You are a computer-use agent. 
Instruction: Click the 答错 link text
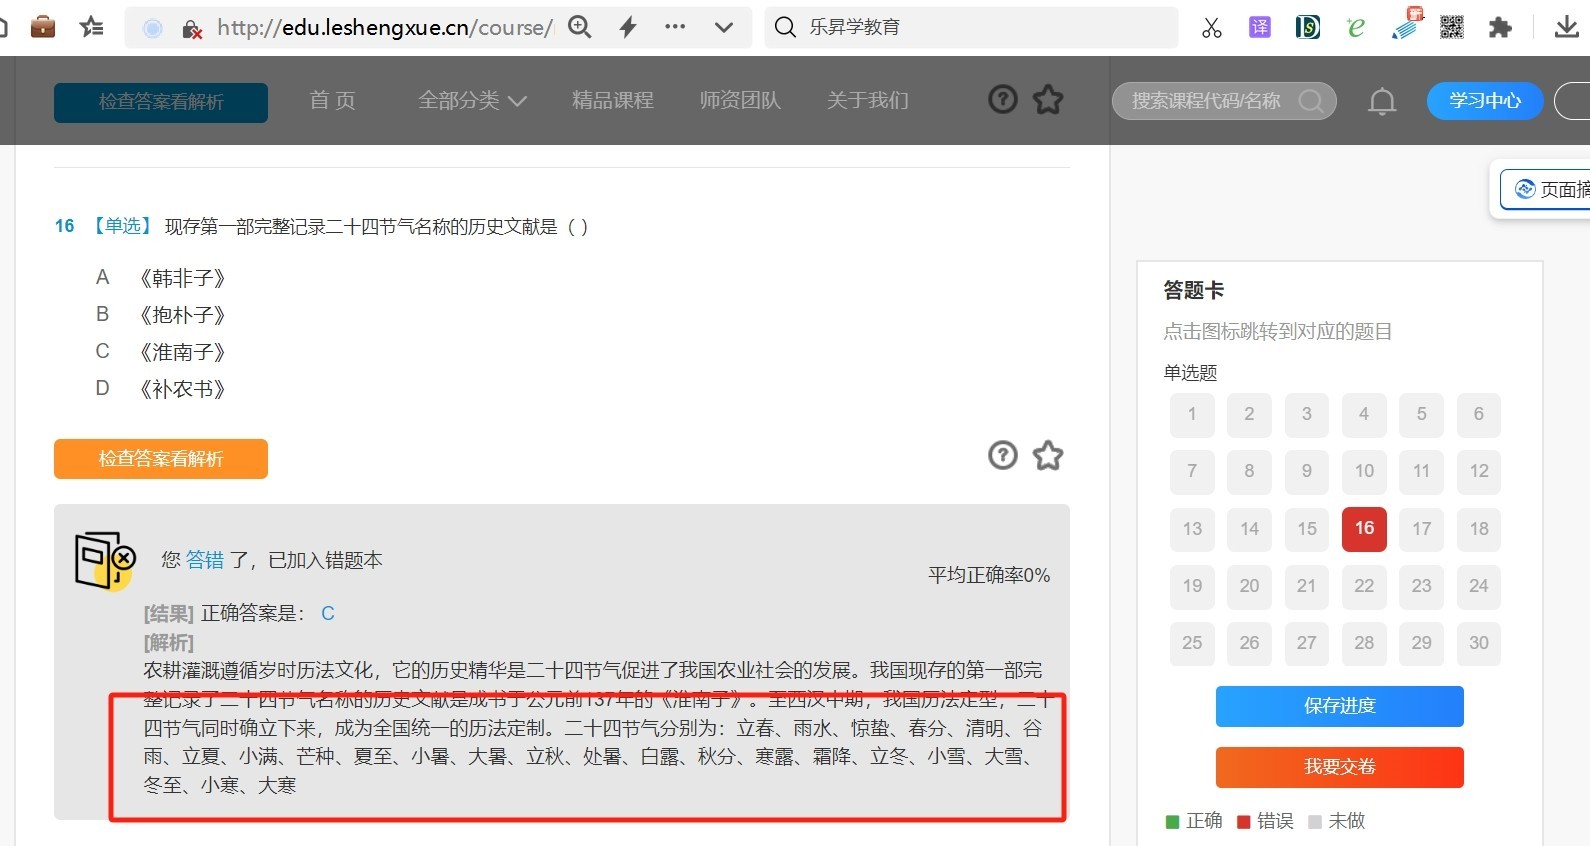pyautogui.click(x=205, y=560)
